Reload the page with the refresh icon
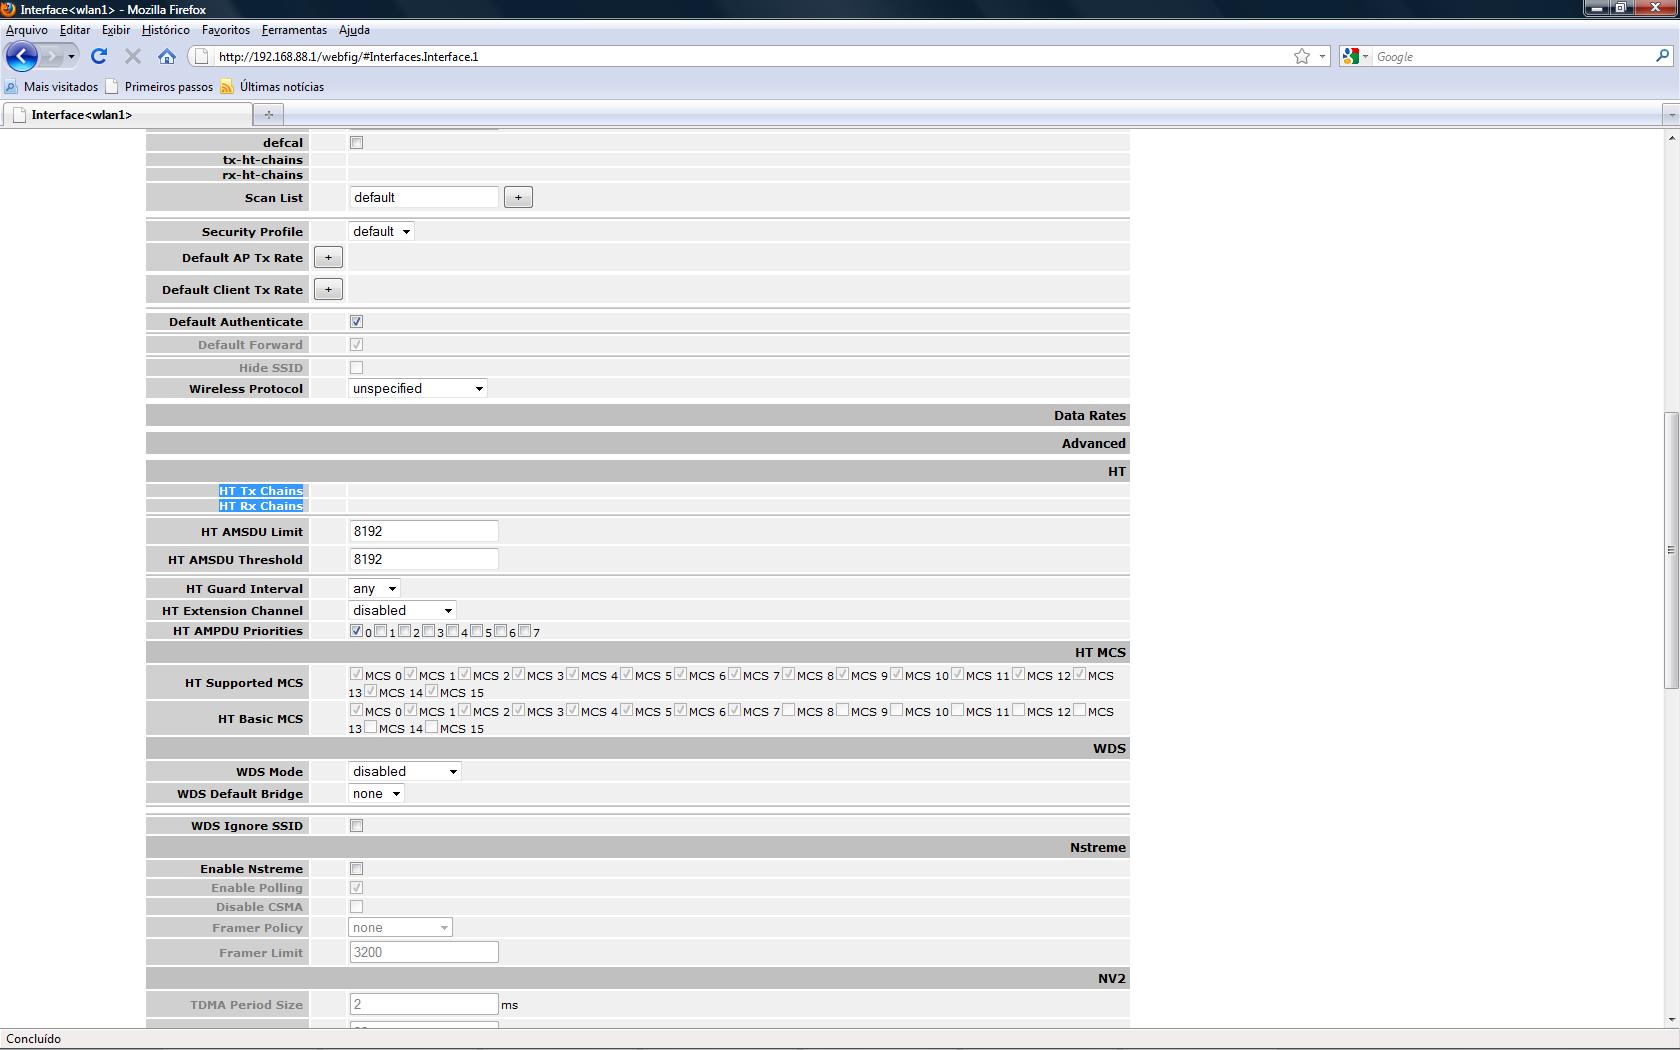This screenshot has height=1050, width=1680. [x=98, y=56]
